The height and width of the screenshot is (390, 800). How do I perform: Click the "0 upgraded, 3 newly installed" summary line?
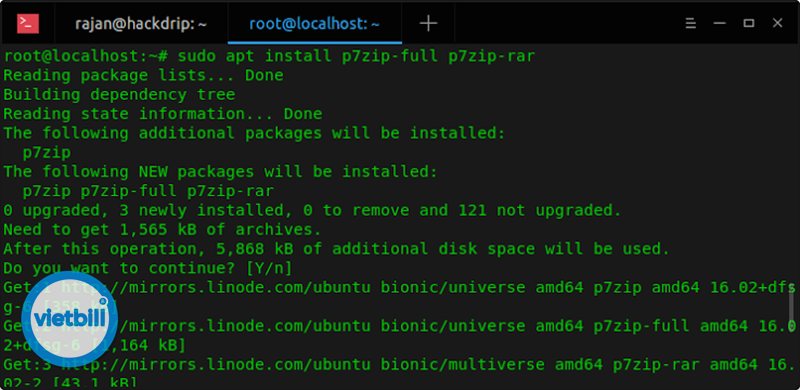(x=312, y=210)
